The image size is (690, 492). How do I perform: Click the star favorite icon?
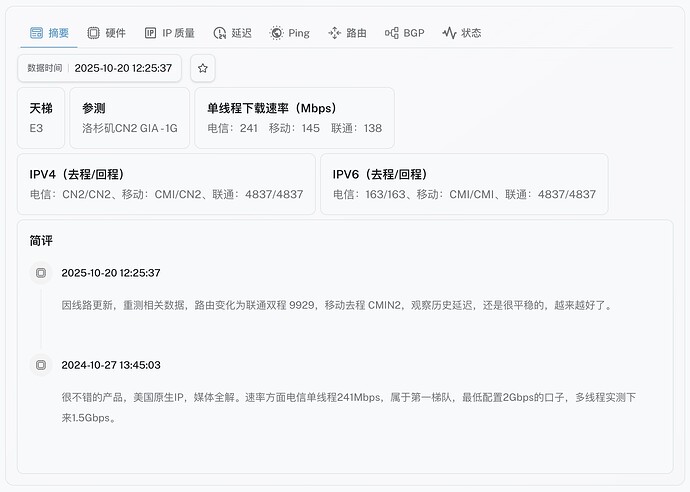pyautogui.click(x=203, y=68)
